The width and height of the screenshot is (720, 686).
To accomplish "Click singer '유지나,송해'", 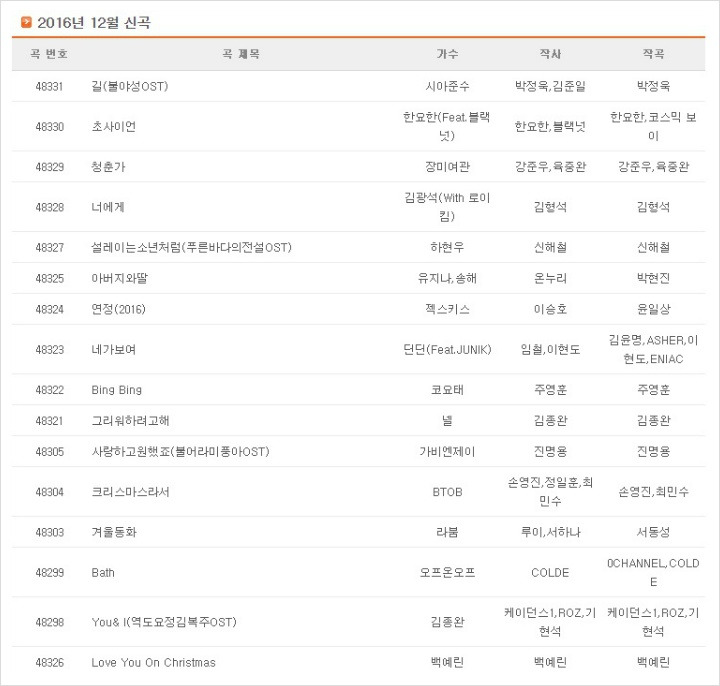I will point(447,278).
